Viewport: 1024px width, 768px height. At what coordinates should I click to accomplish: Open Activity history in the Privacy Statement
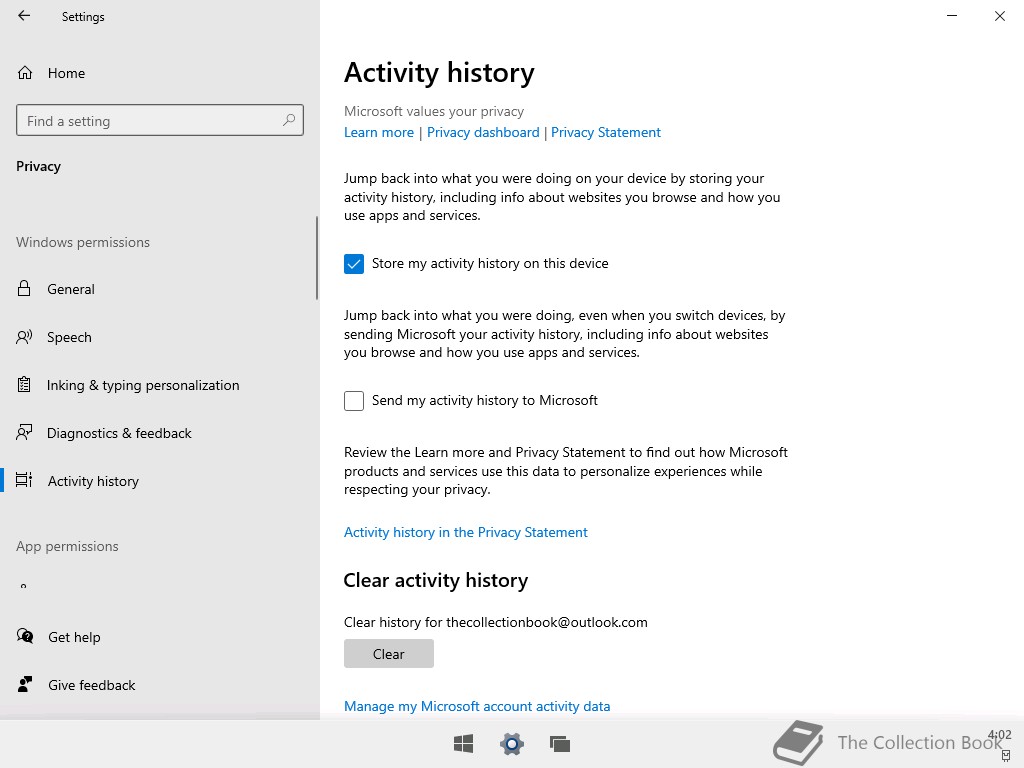point(466,532)
